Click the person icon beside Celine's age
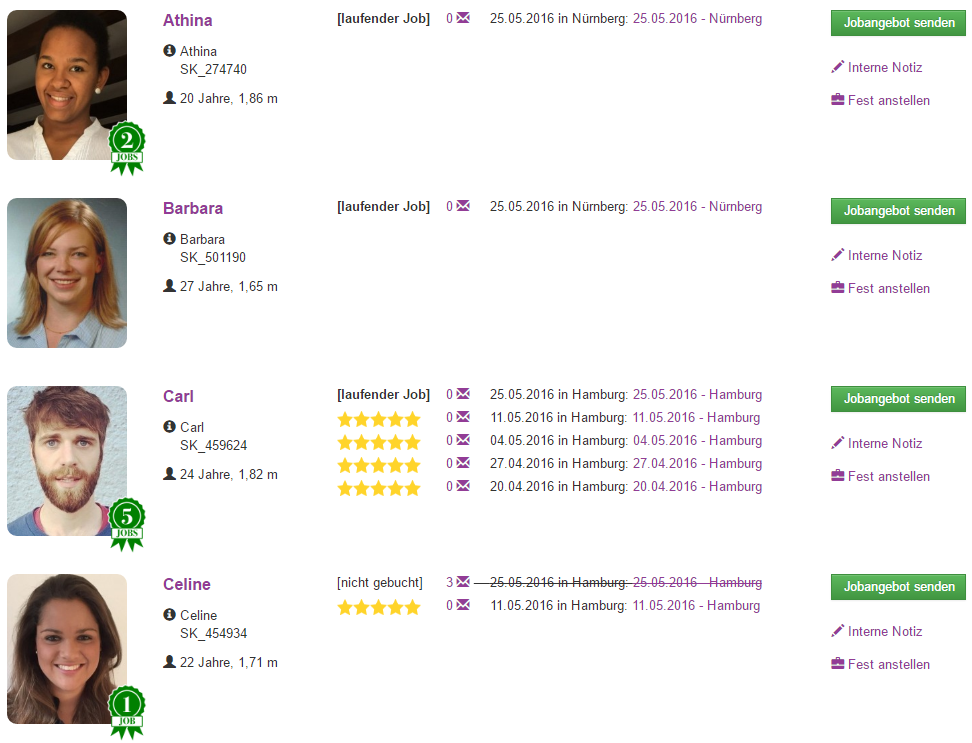The width and height of the screenshot is (972, 743). [169, 662]
